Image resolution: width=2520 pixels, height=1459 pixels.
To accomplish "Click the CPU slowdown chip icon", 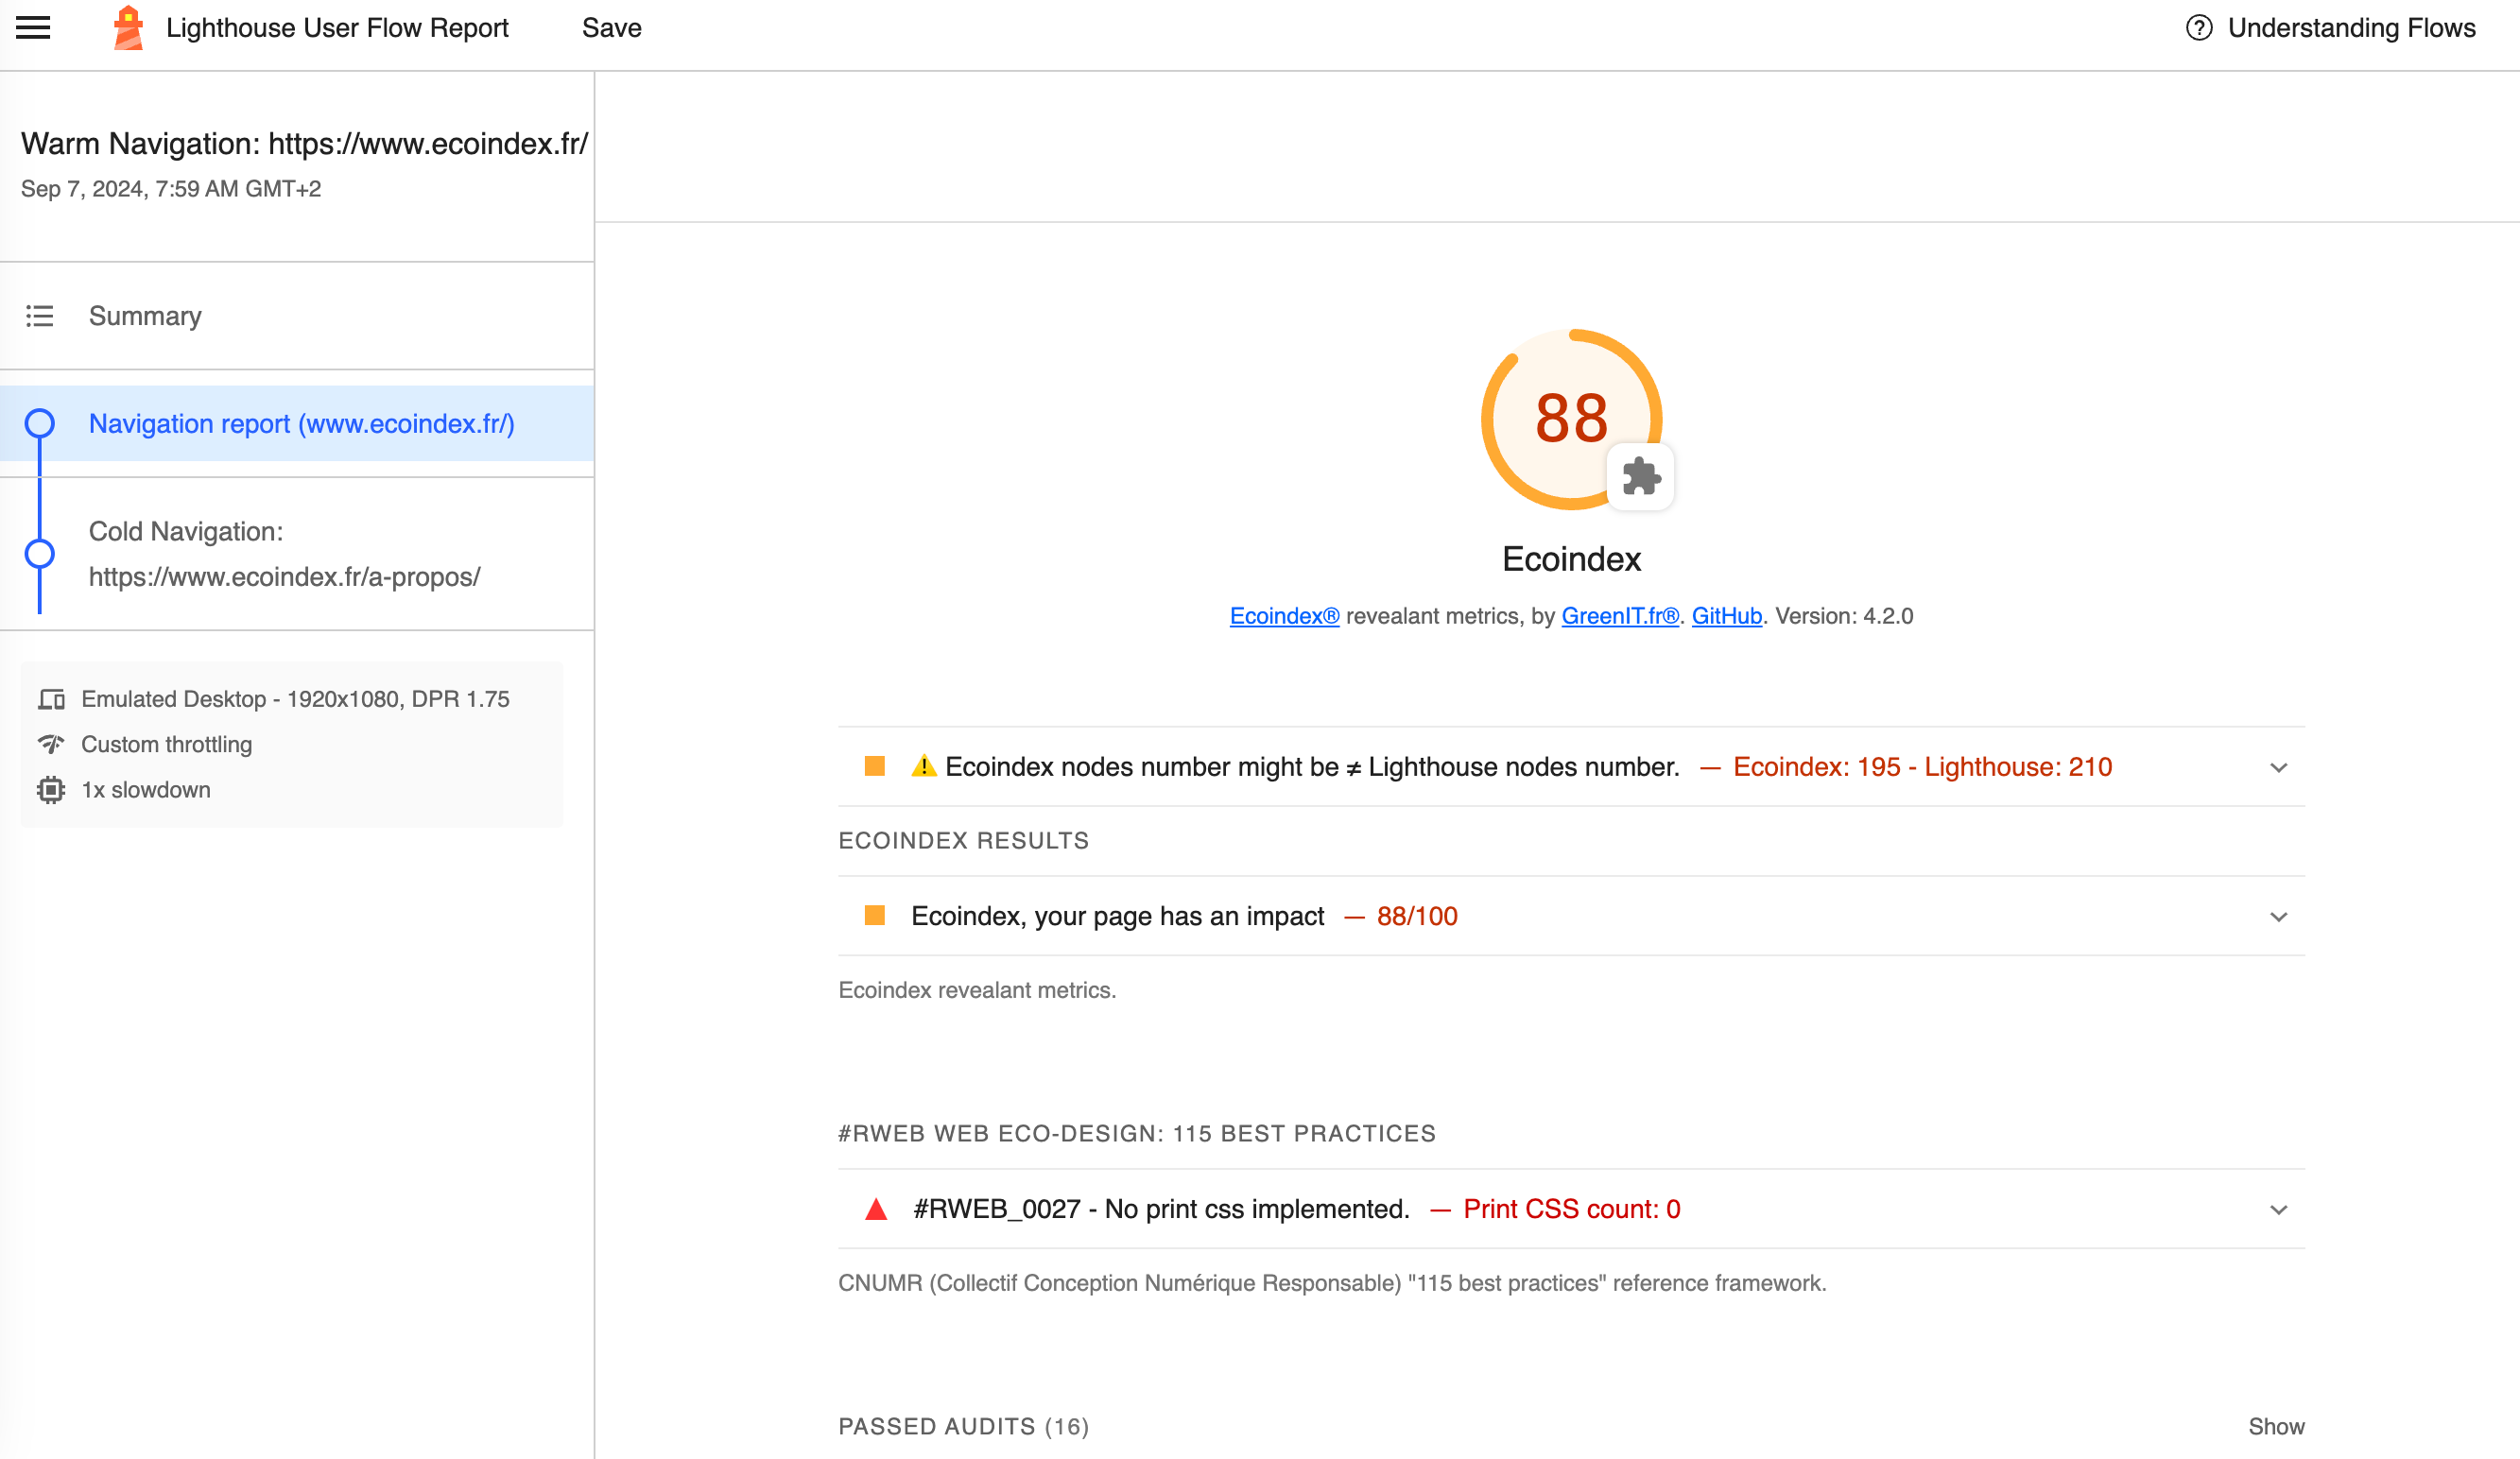I will pyautogui.click(x=51, y=790).
